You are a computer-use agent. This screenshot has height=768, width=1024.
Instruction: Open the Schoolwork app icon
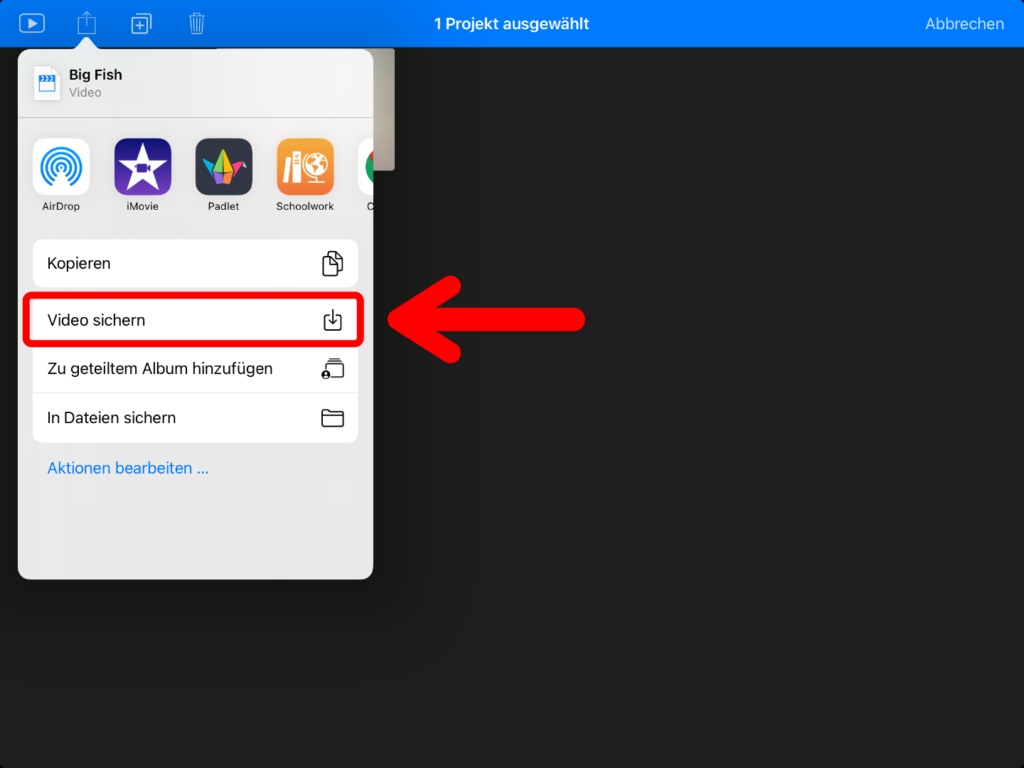(305, 167)
